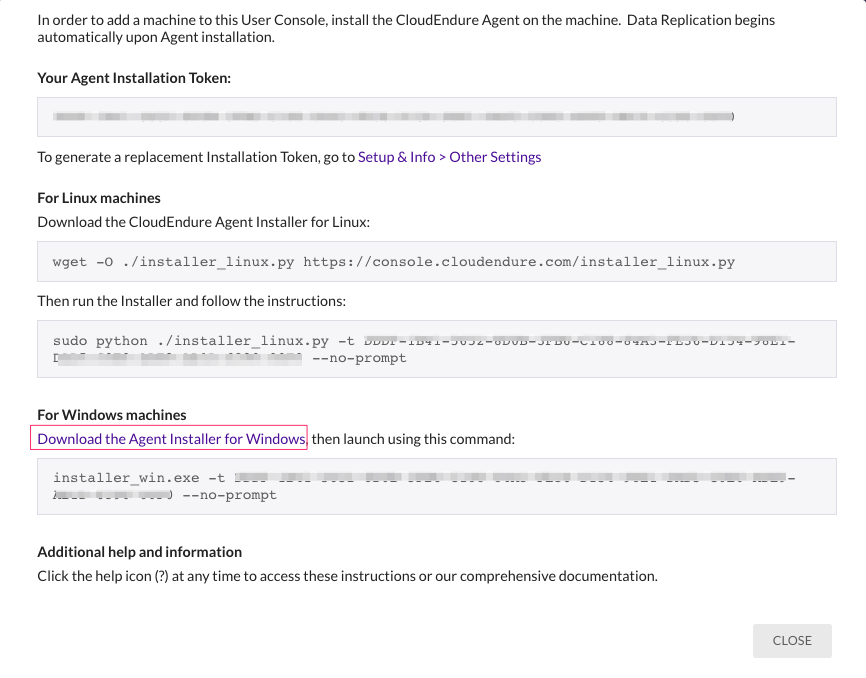This screenshot has width=866, height=678.
Task: Click the 'For Windows machines' heading
Action: click(x=111, y=414)
